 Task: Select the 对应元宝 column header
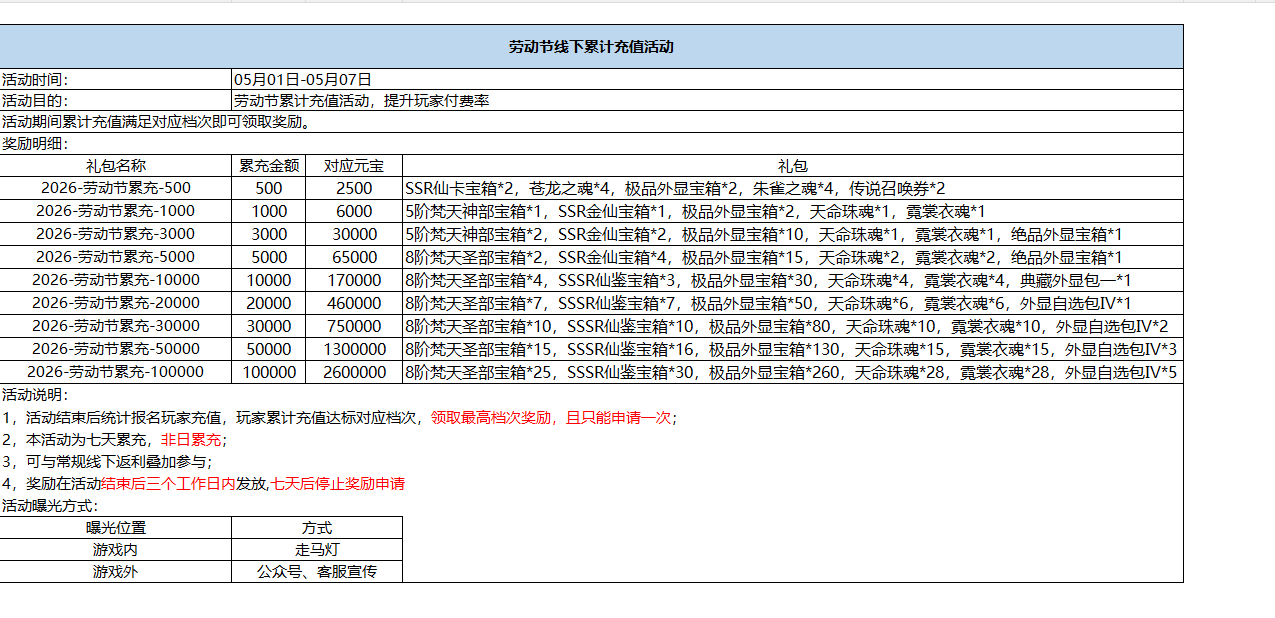(354, 166)
